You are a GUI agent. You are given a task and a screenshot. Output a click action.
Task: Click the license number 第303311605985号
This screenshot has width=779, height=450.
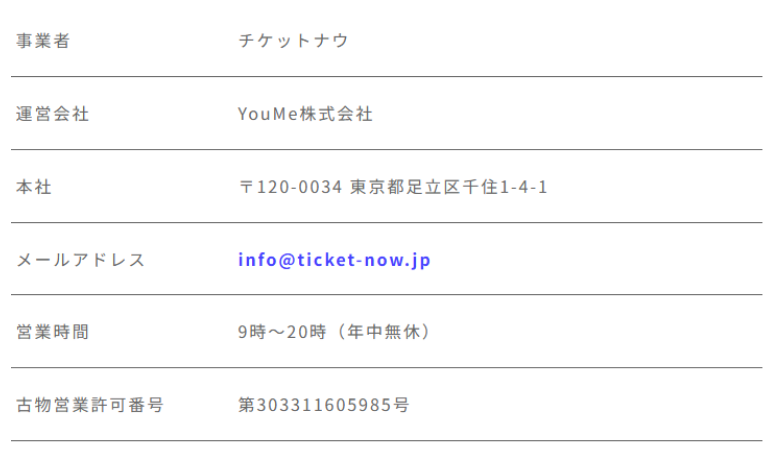[323, 405]
